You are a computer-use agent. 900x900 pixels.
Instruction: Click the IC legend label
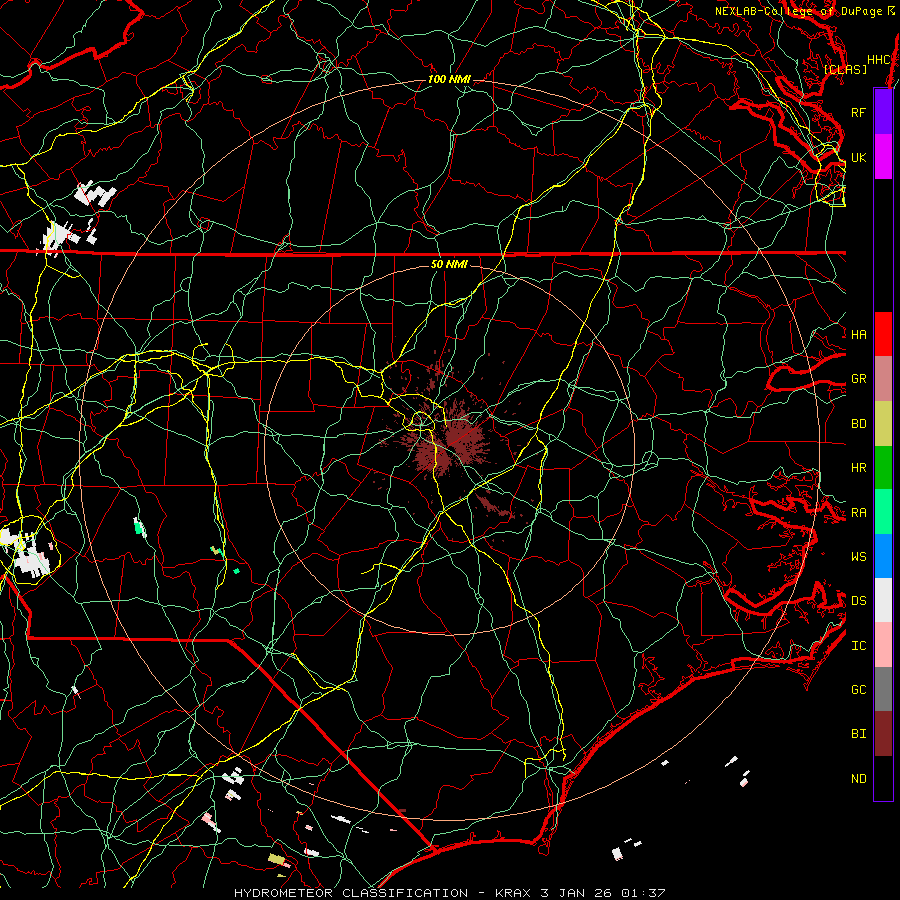[859, 646]
